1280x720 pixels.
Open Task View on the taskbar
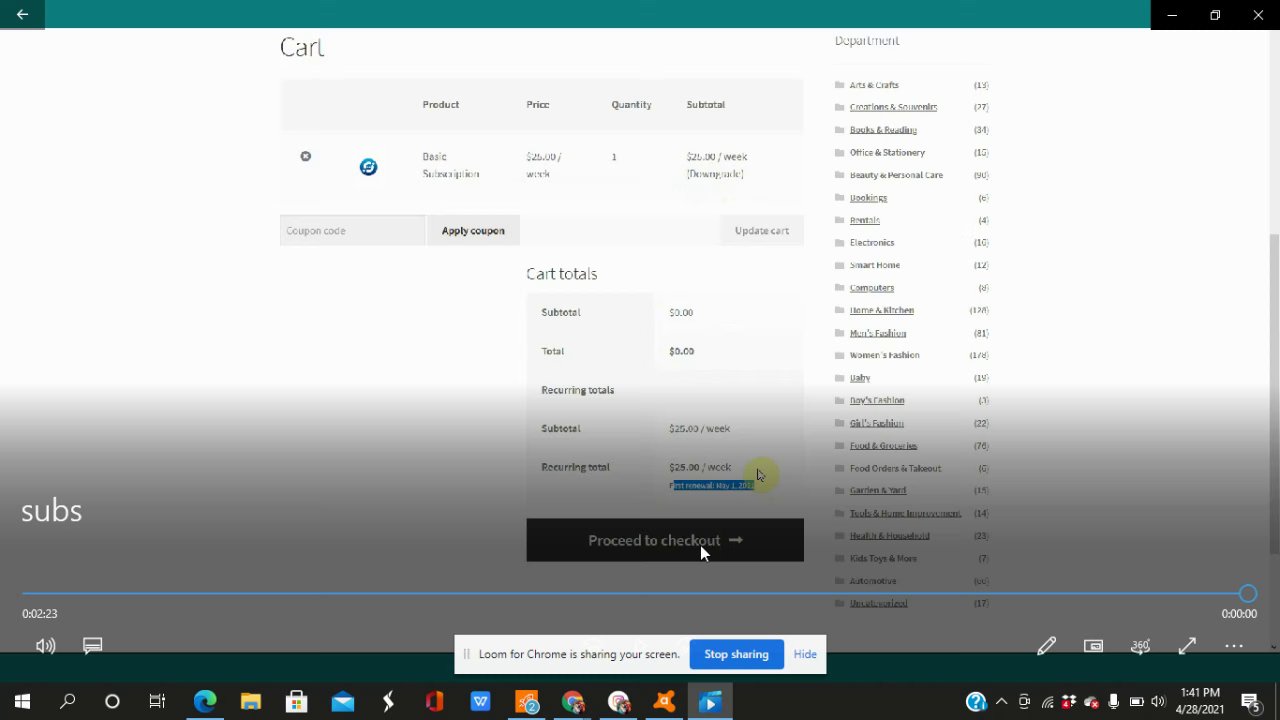157,702
